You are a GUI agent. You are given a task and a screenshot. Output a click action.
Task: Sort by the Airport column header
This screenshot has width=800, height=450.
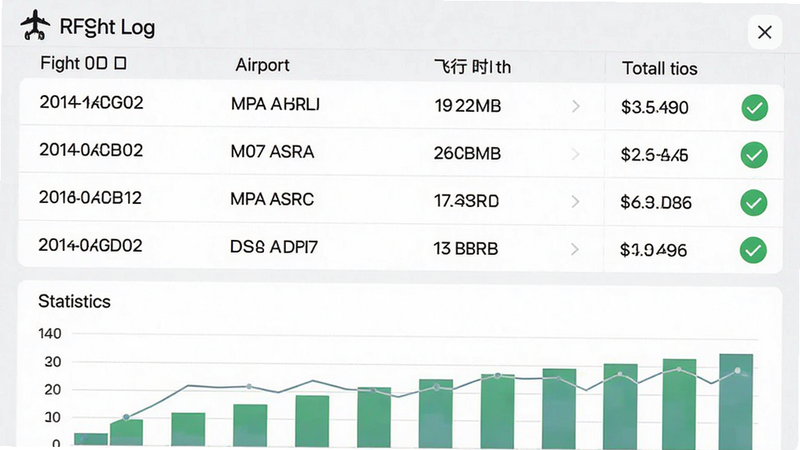tap(262, 65)
